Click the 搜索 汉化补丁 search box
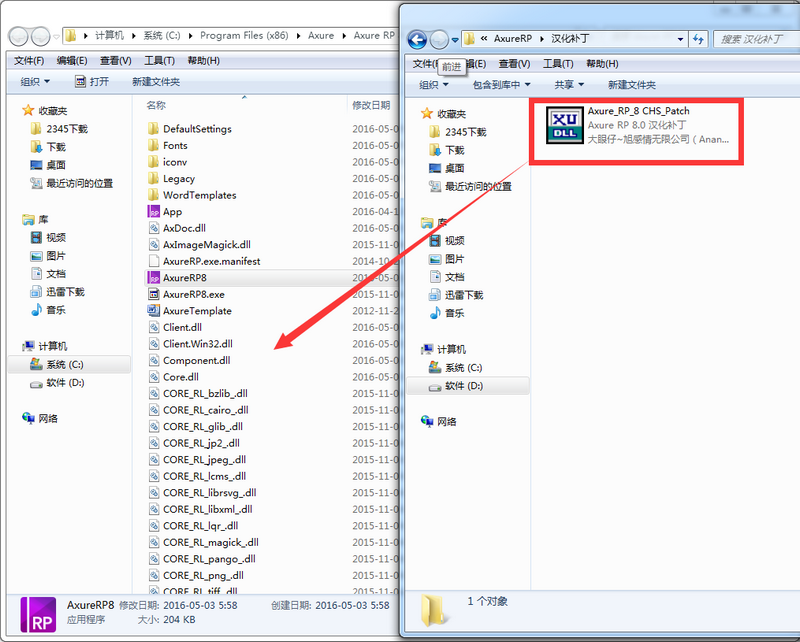Image resolution: width=800 pixels, height=642 pixels. (x=757, y=39)
